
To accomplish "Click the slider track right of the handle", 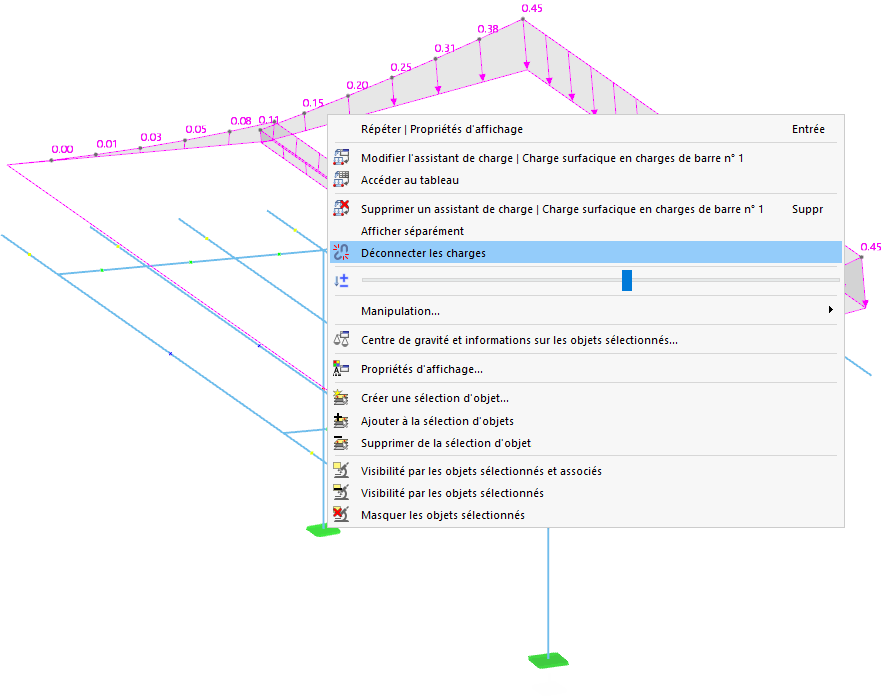I will pos(736,280).
